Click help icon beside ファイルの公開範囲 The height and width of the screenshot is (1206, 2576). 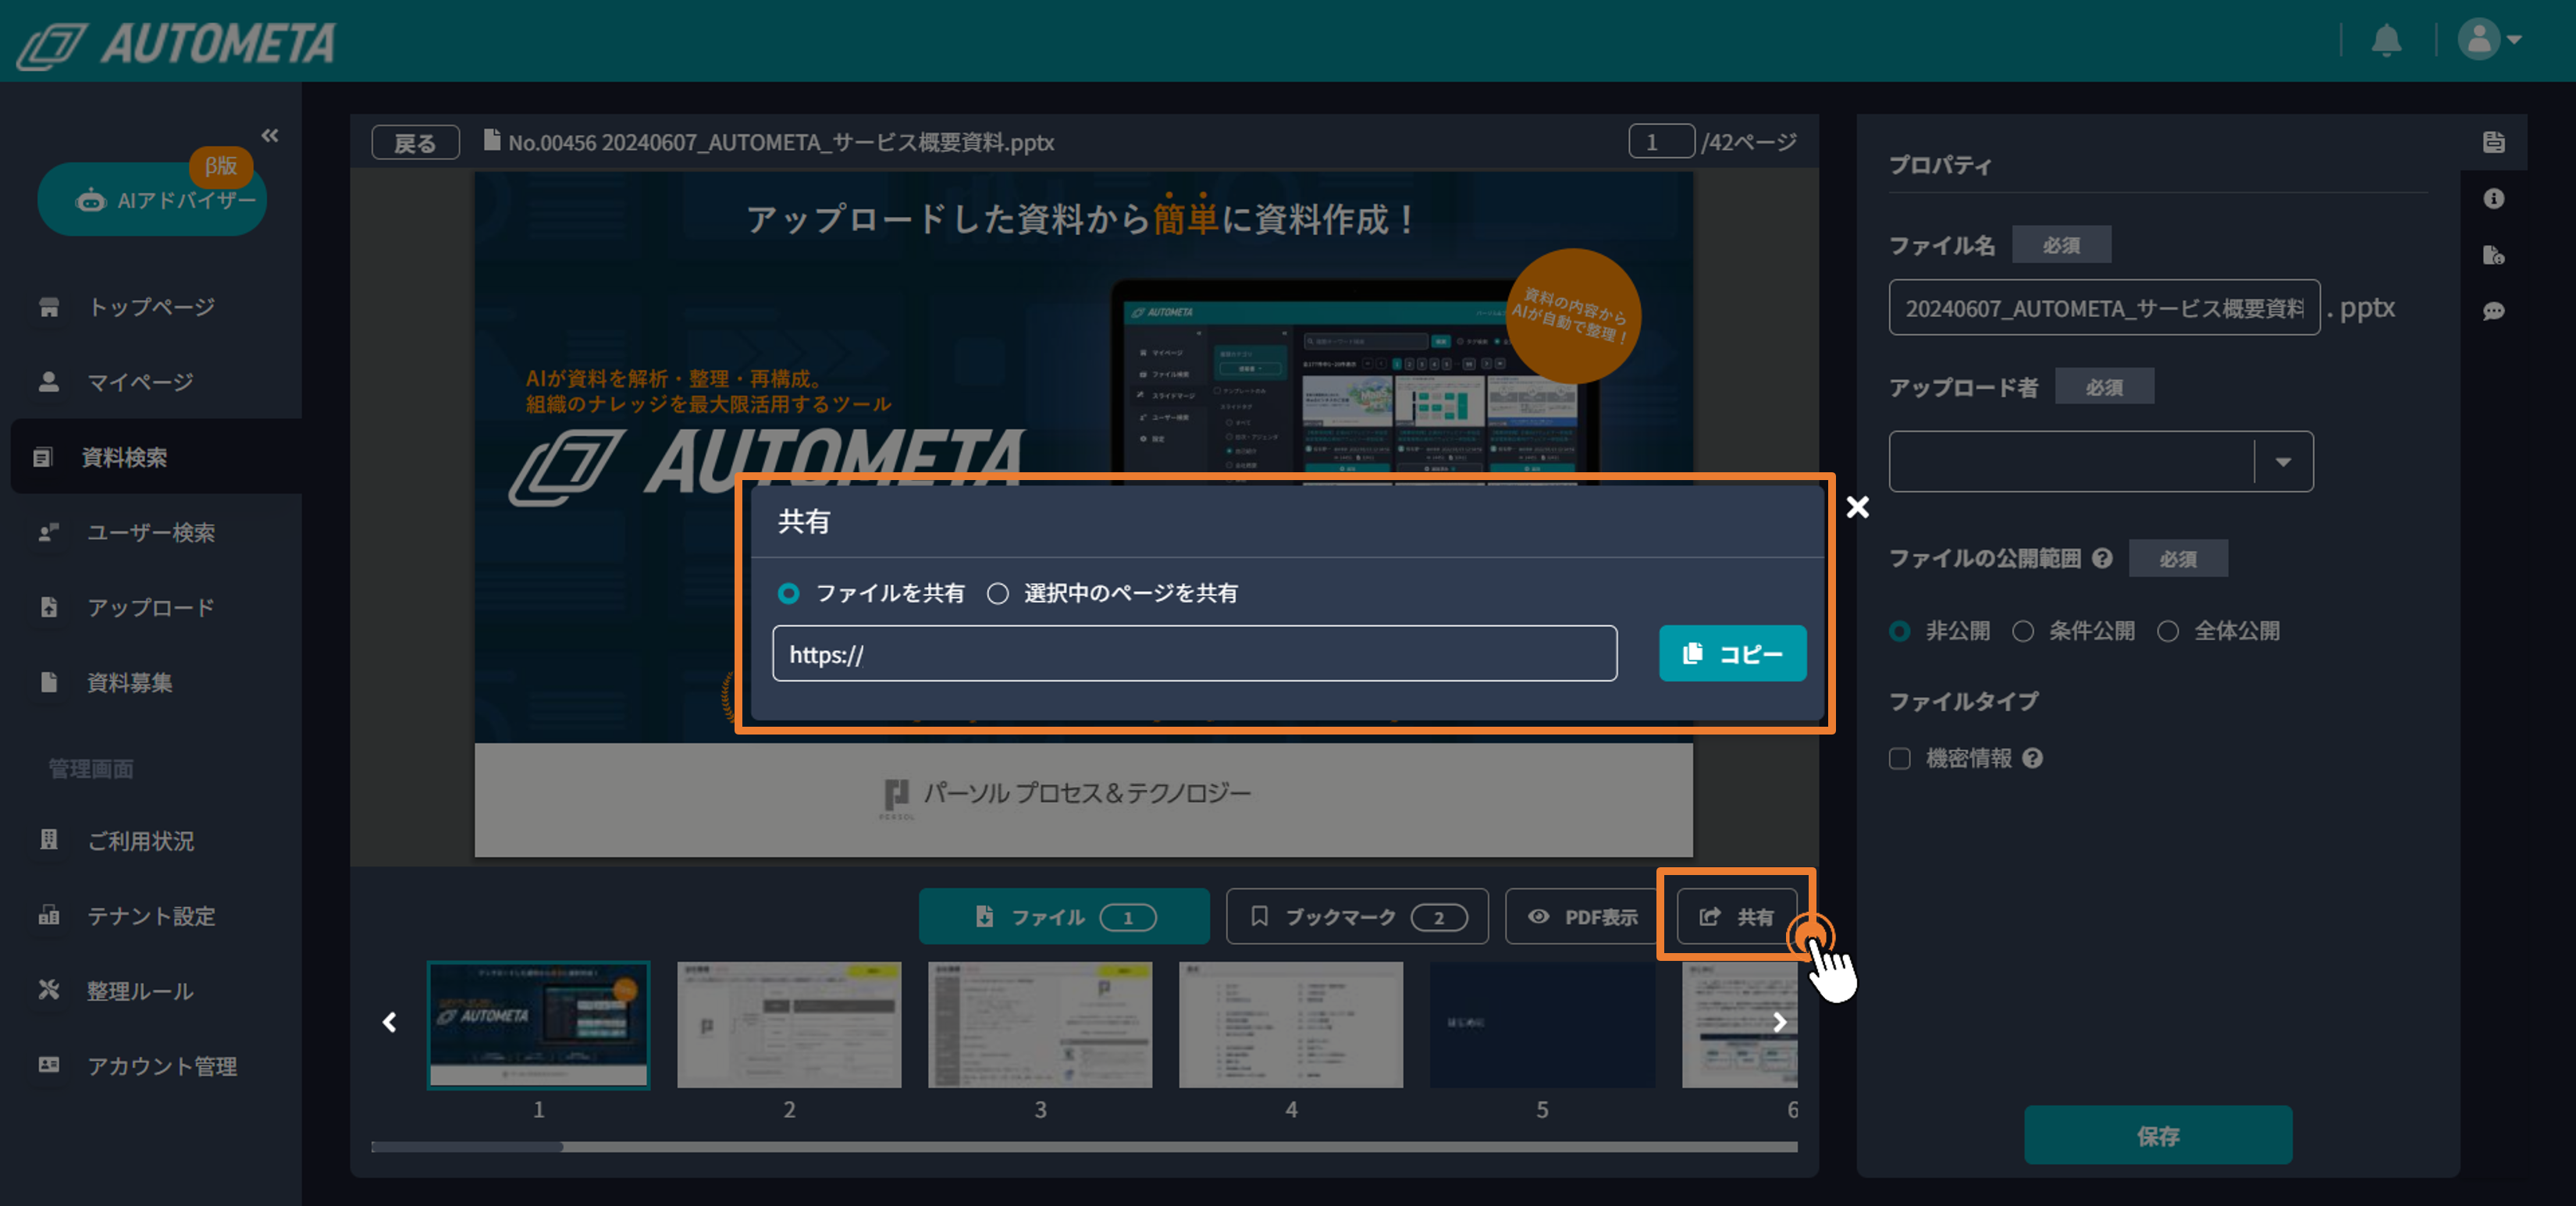point(2102,558)
